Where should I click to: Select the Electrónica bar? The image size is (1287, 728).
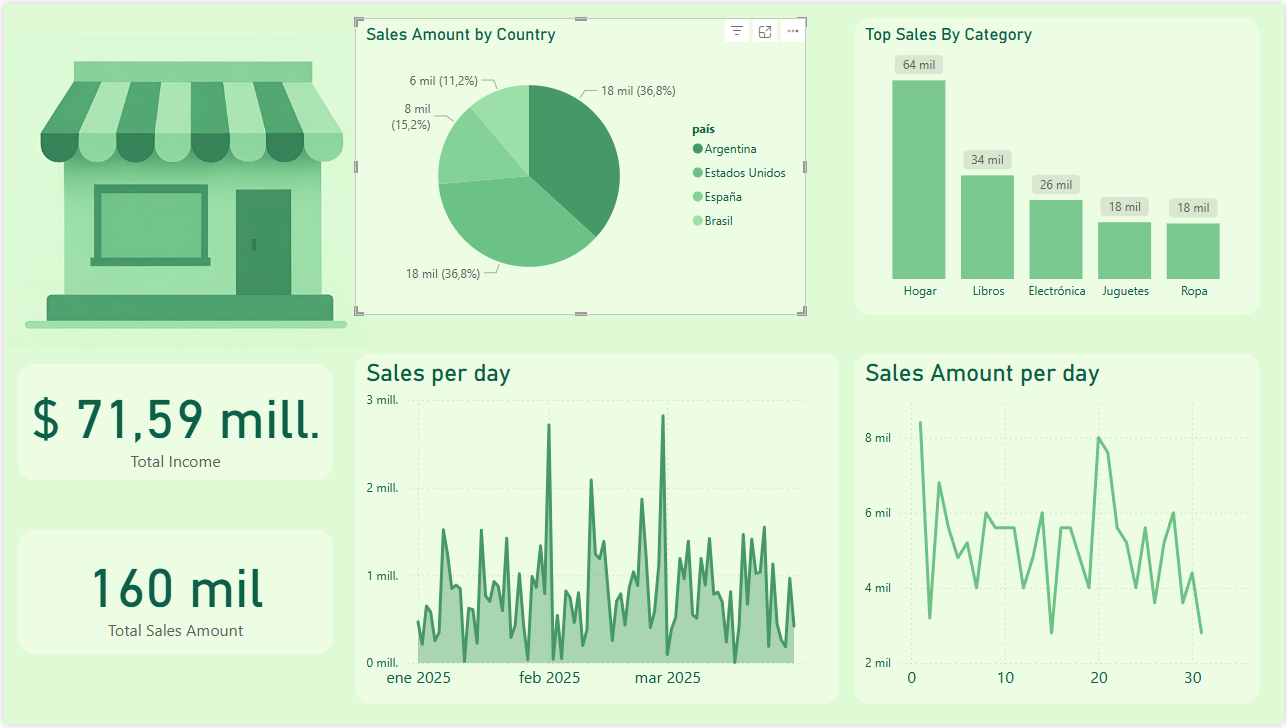[x=1056, y=240]
